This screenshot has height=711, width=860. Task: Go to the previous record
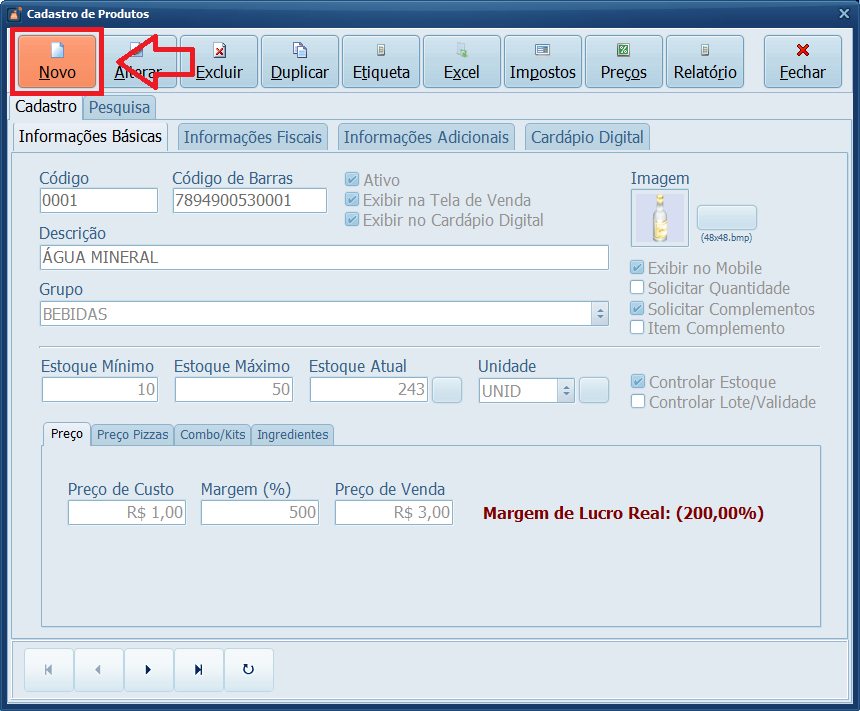[99, 669]
